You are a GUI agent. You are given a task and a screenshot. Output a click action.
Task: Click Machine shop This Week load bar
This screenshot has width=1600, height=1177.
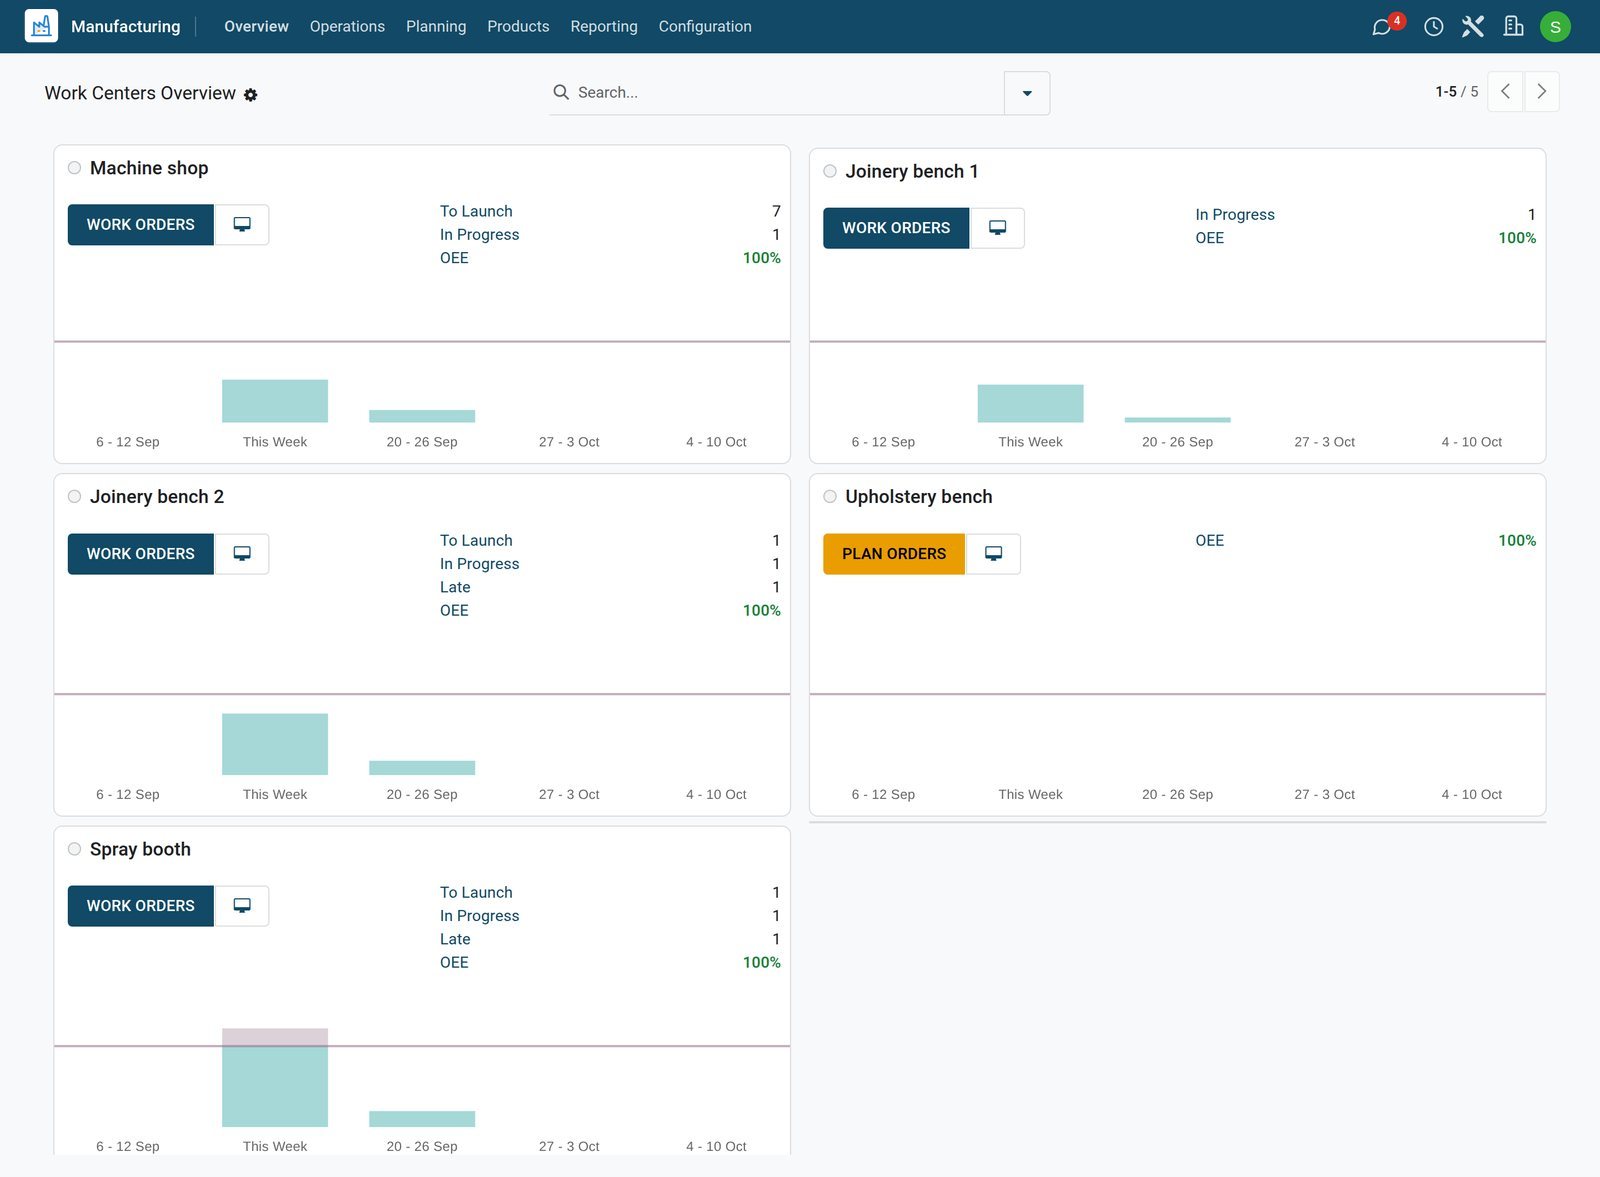[x=275, y=401]
